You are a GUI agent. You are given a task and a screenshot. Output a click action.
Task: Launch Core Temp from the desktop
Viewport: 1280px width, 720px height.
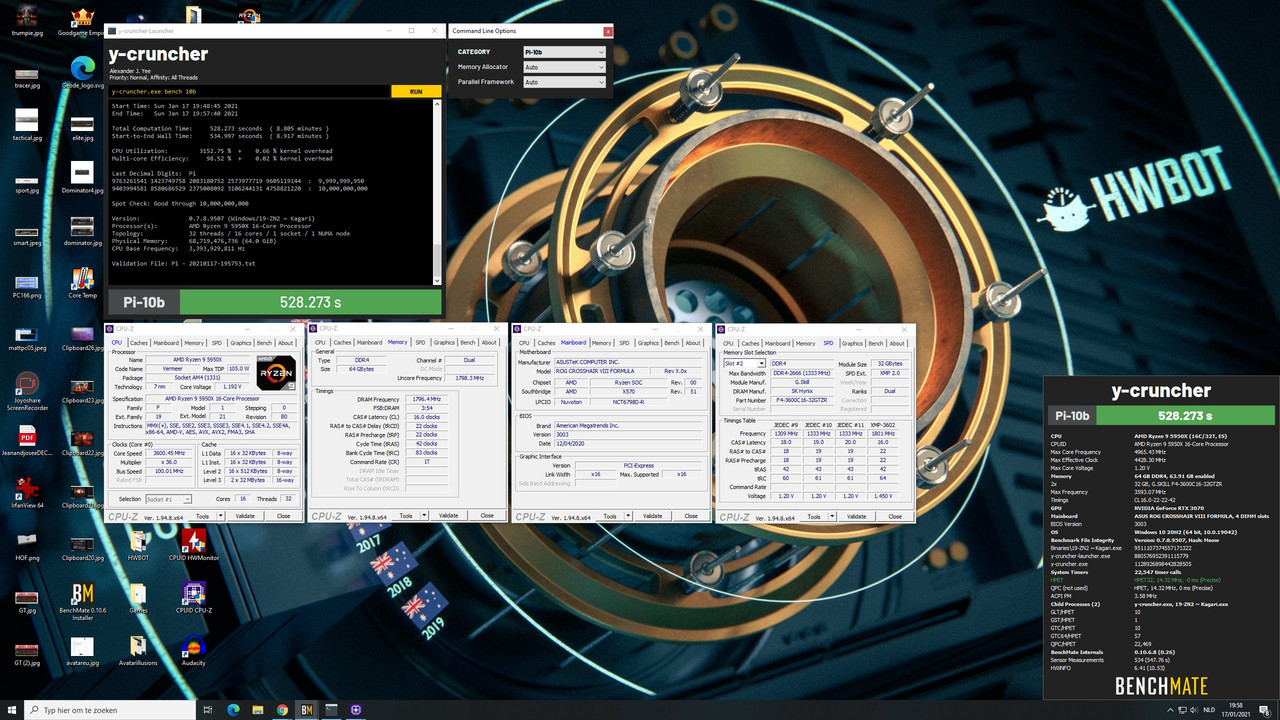coord(82,282)
